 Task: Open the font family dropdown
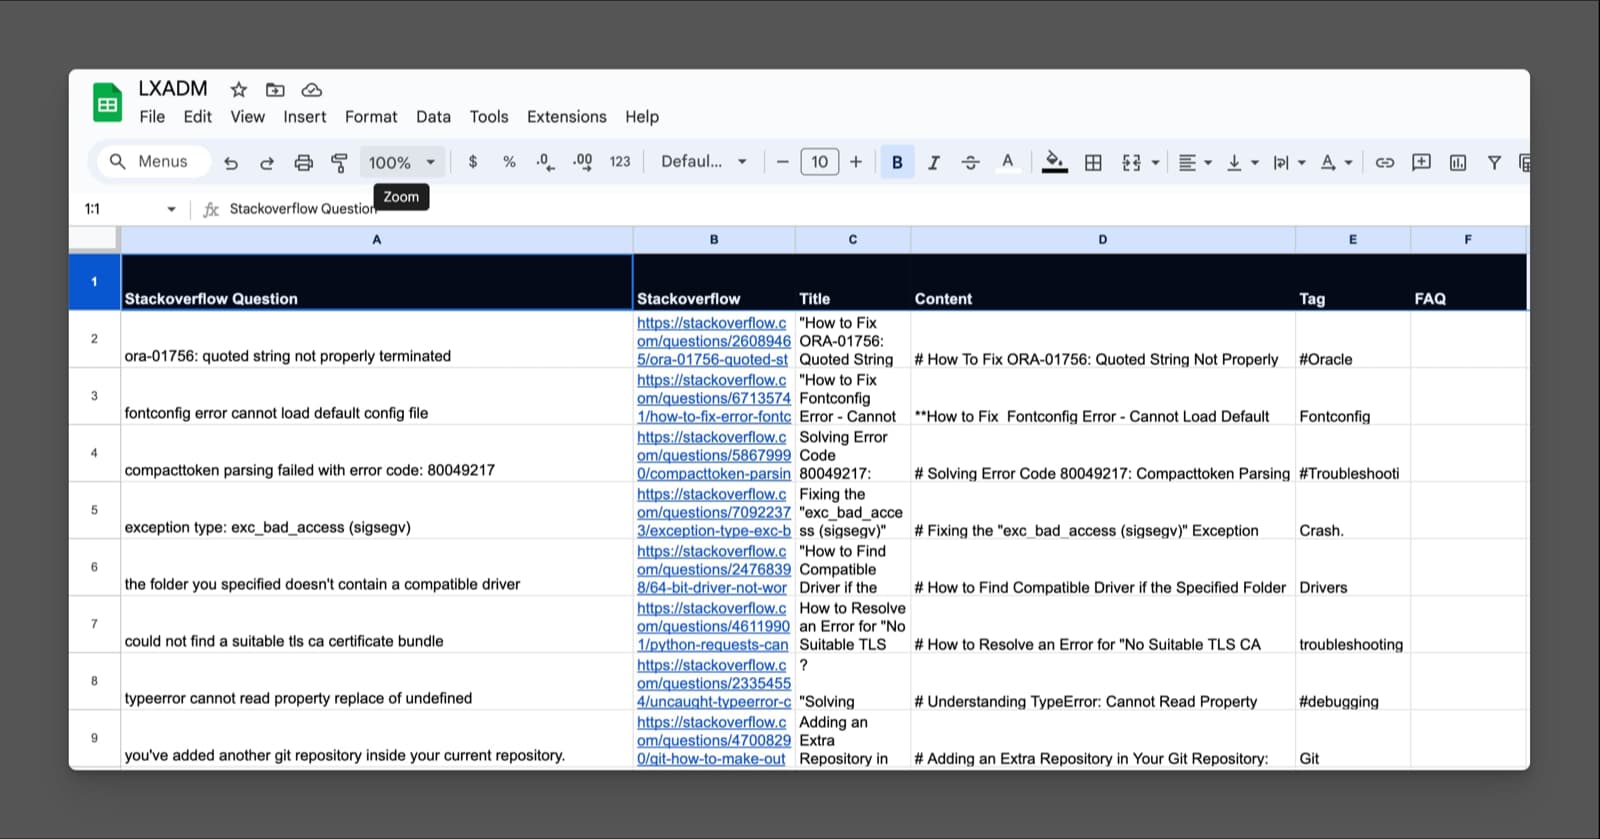click(703, 161)
